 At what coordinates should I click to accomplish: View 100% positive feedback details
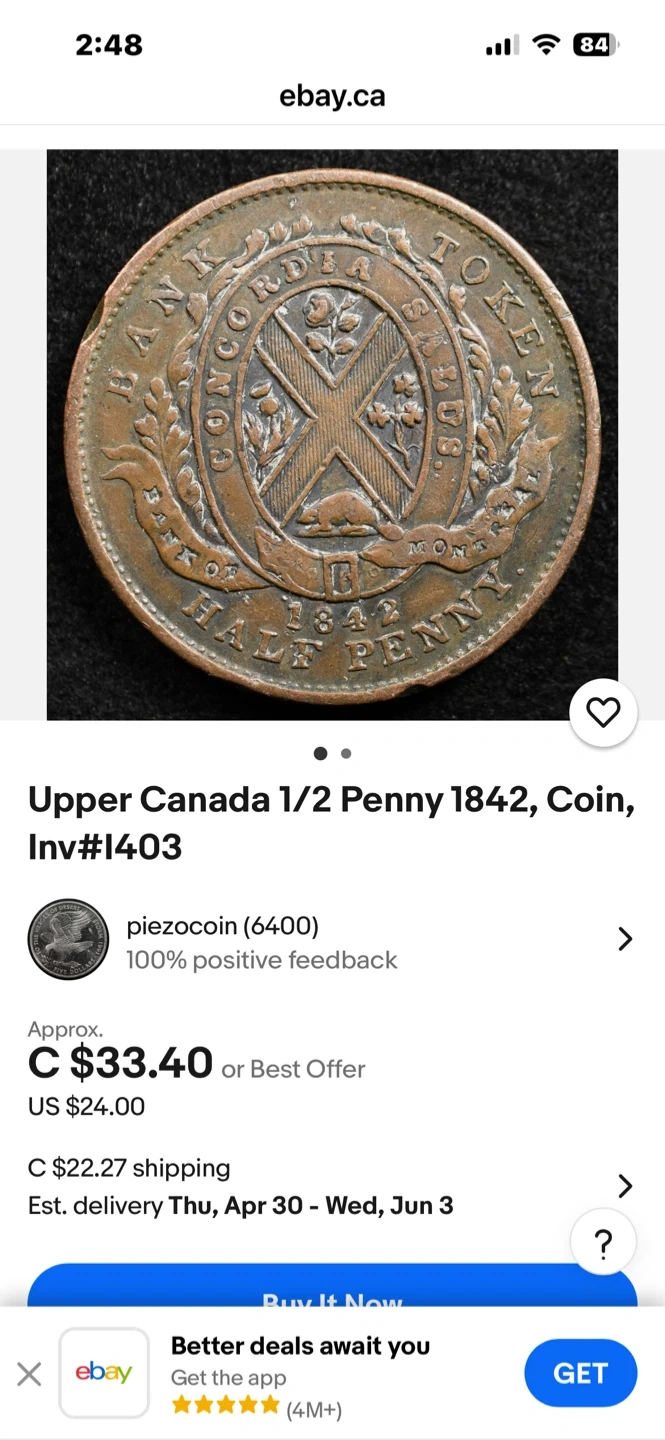pyautogui.click(x=261, y=960)
